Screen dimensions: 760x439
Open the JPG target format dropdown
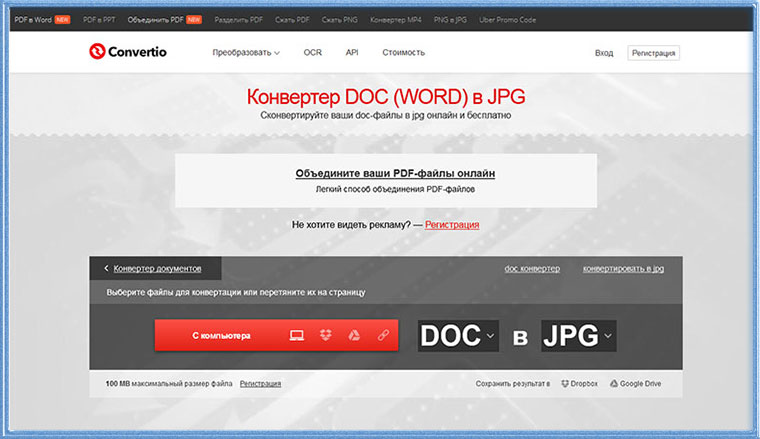coord(578,336)
